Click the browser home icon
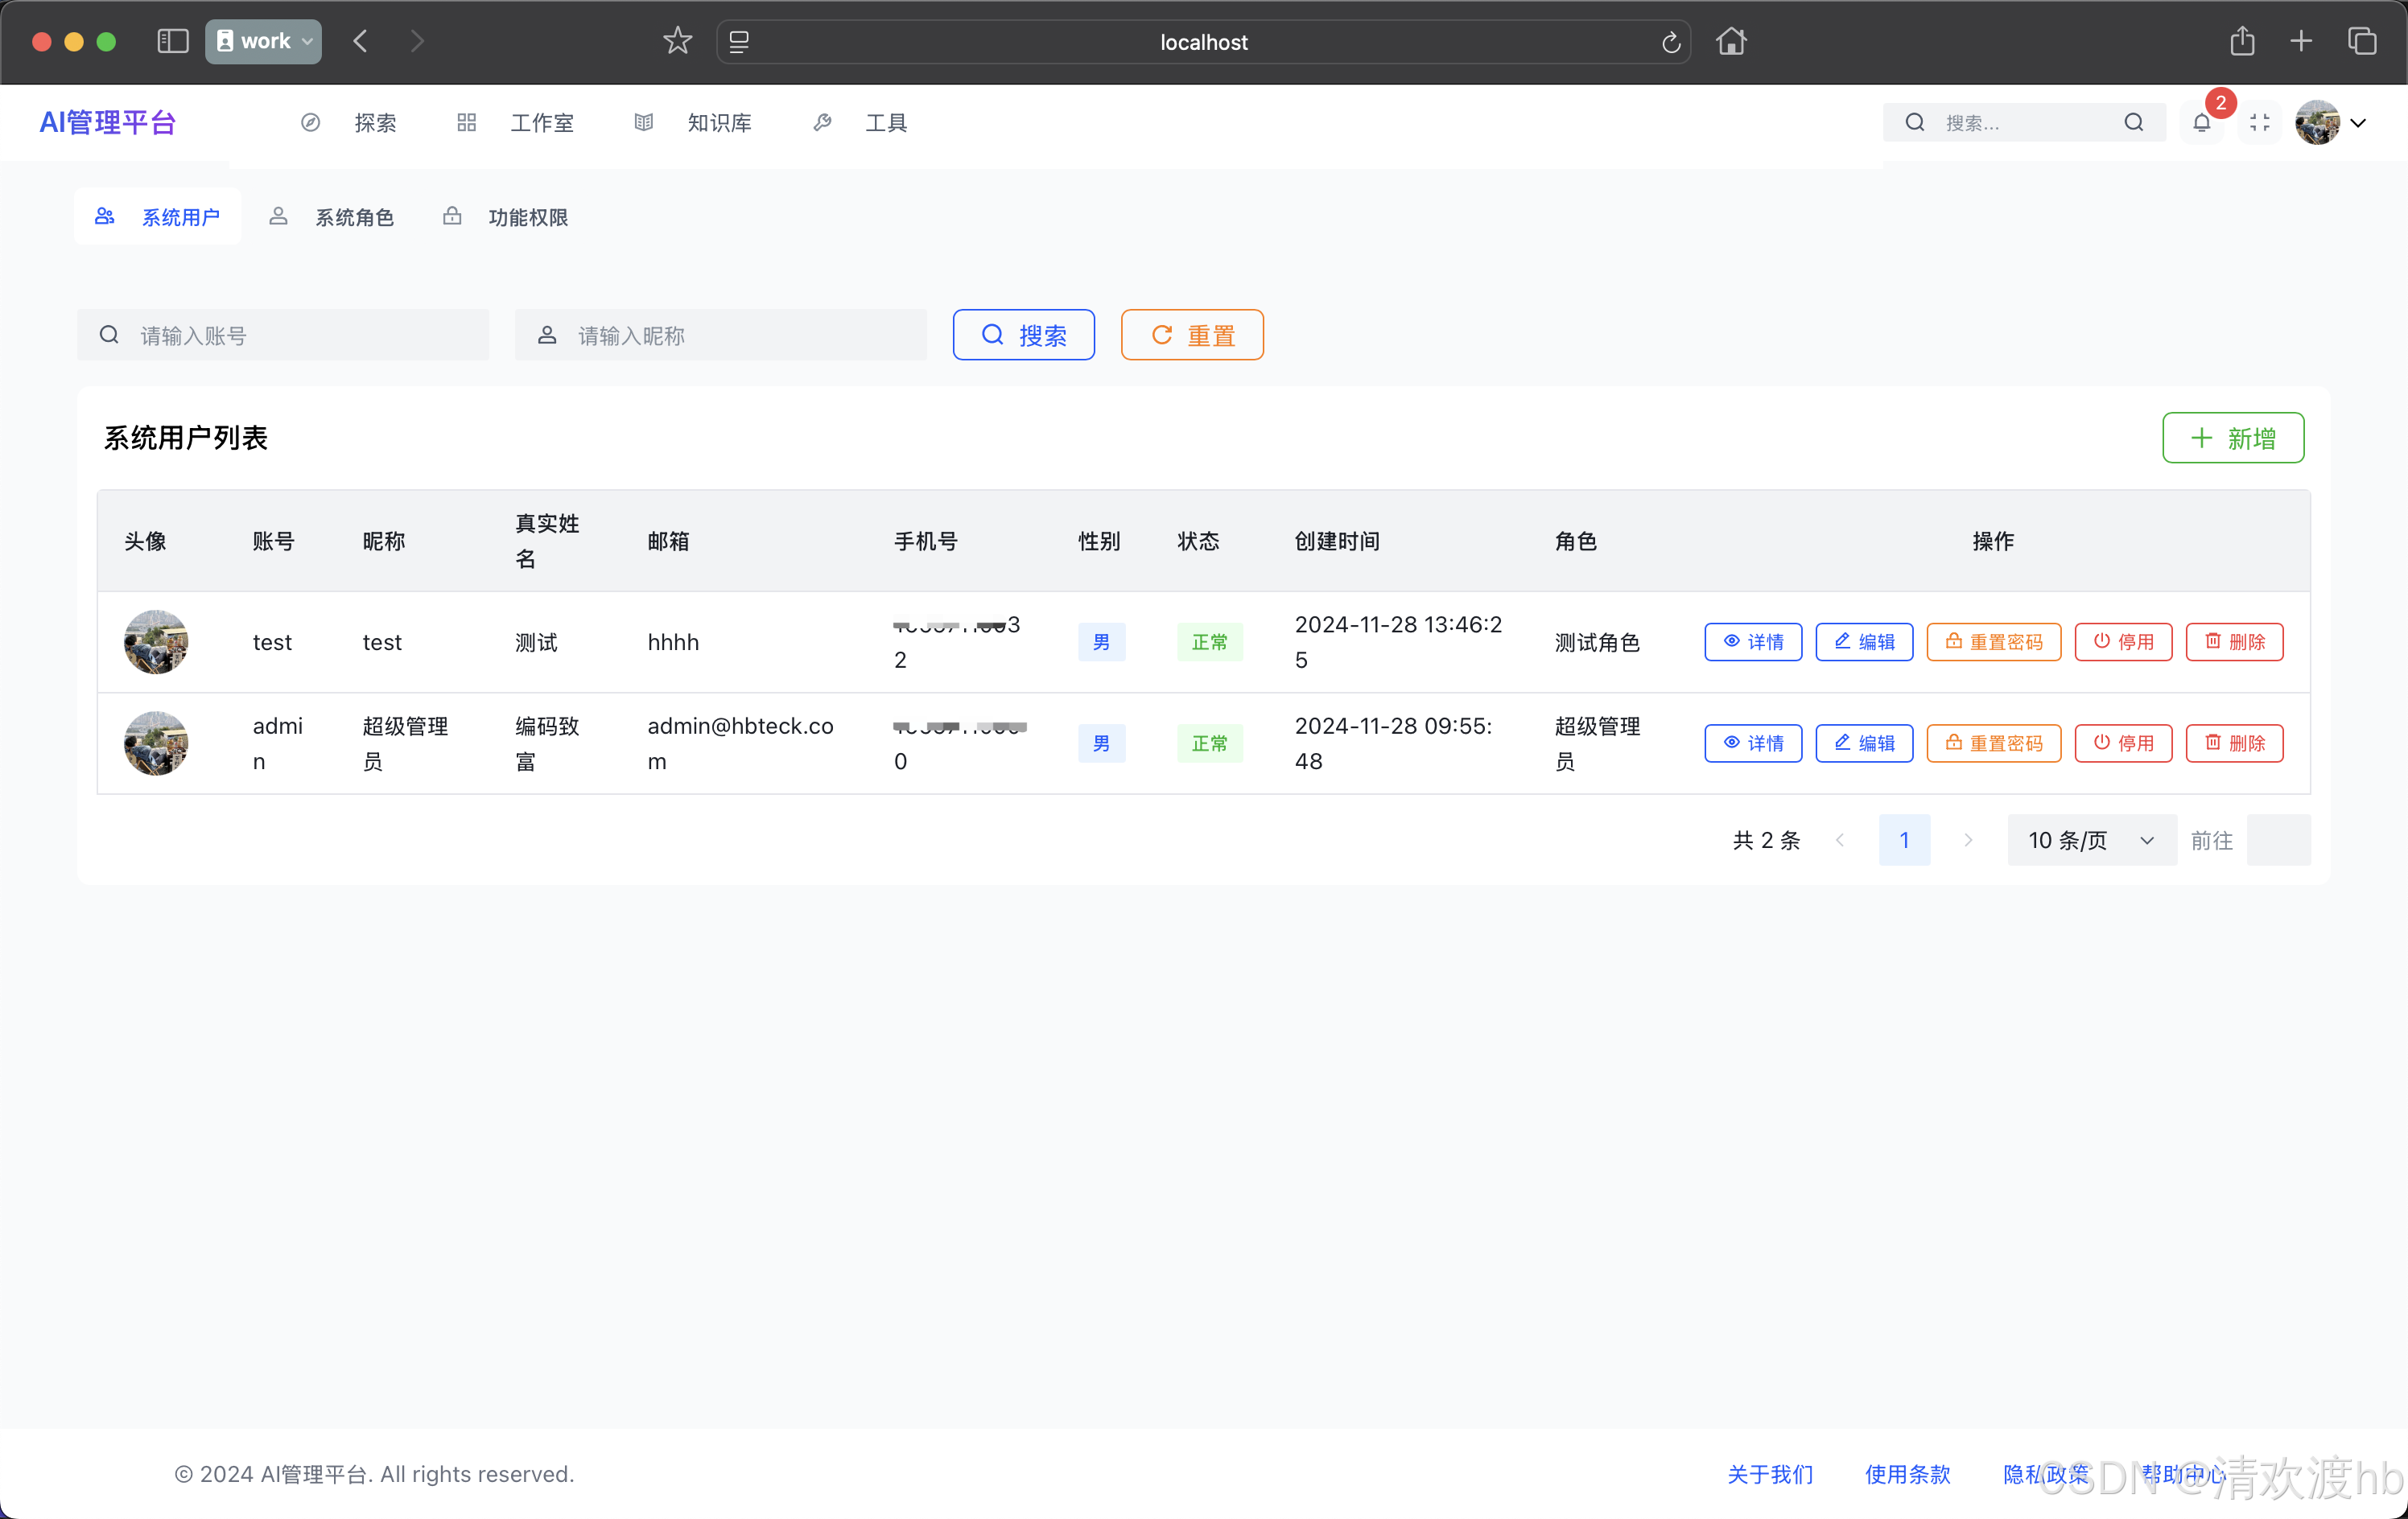Image resolution: width=2408 pixels, height=1519 pixels. point(1731,41)
